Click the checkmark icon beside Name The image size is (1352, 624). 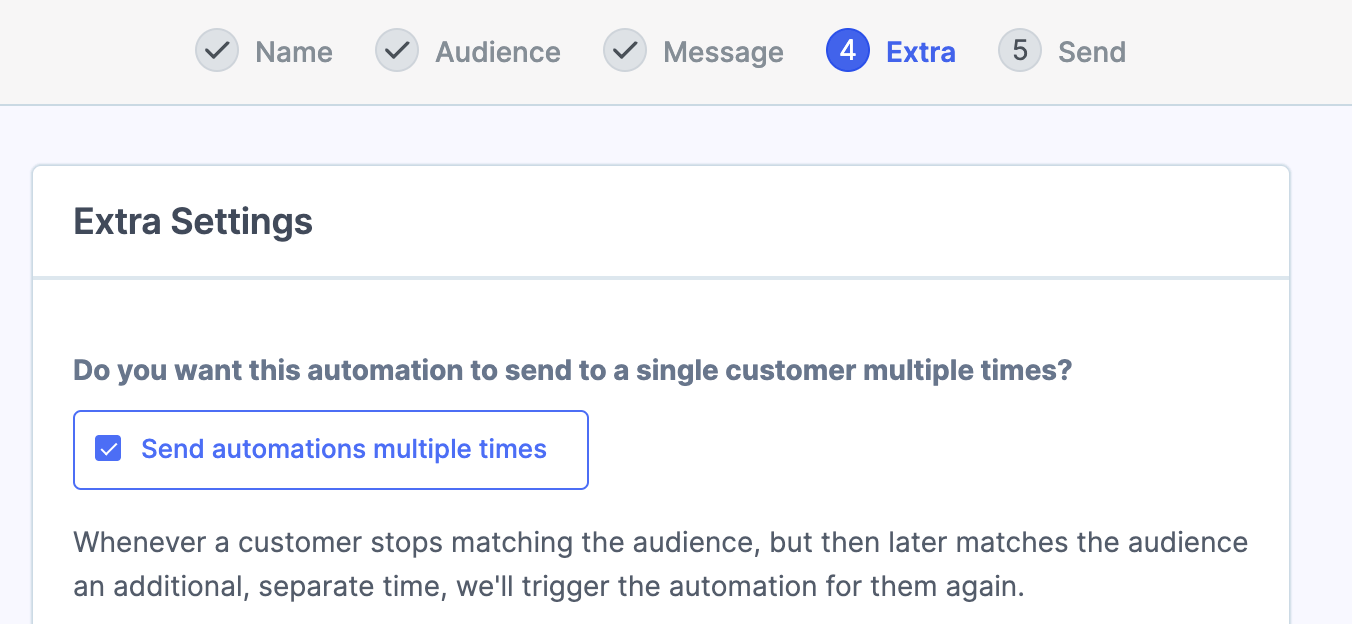217,51
